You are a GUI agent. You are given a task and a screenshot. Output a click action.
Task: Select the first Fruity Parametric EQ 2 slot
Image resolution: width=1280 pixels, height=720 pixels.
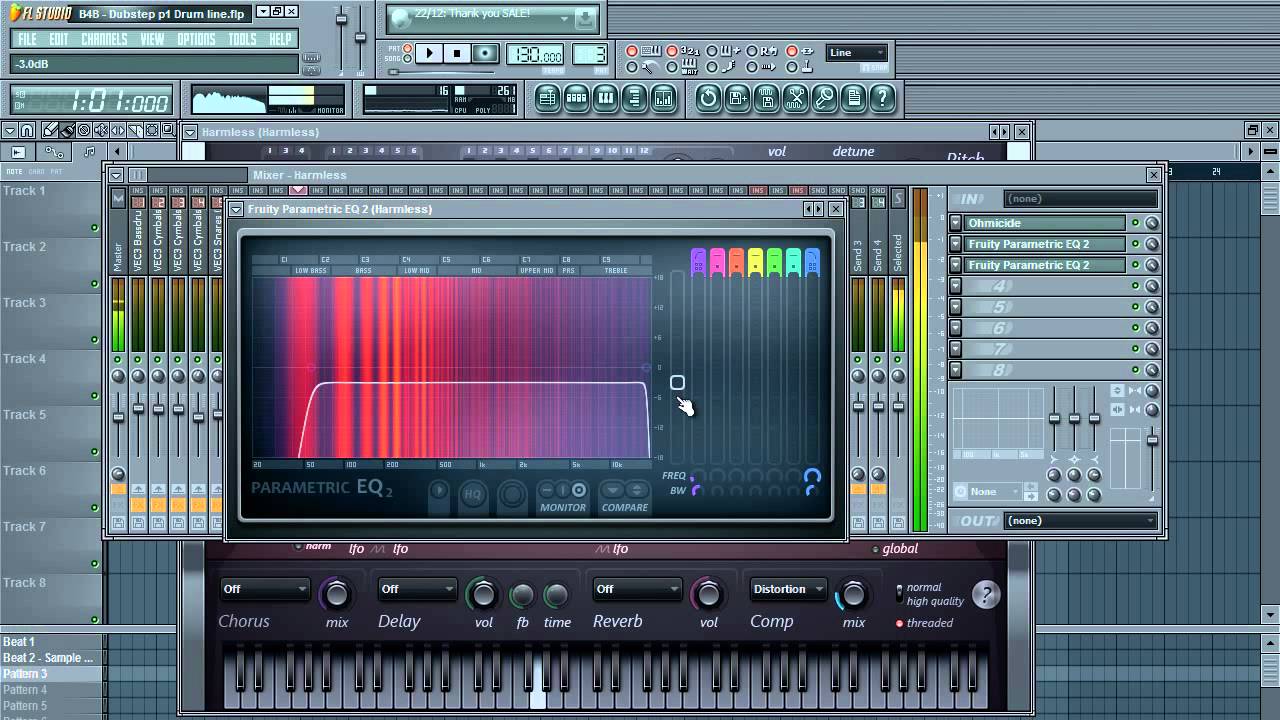tap(1045, 244)
